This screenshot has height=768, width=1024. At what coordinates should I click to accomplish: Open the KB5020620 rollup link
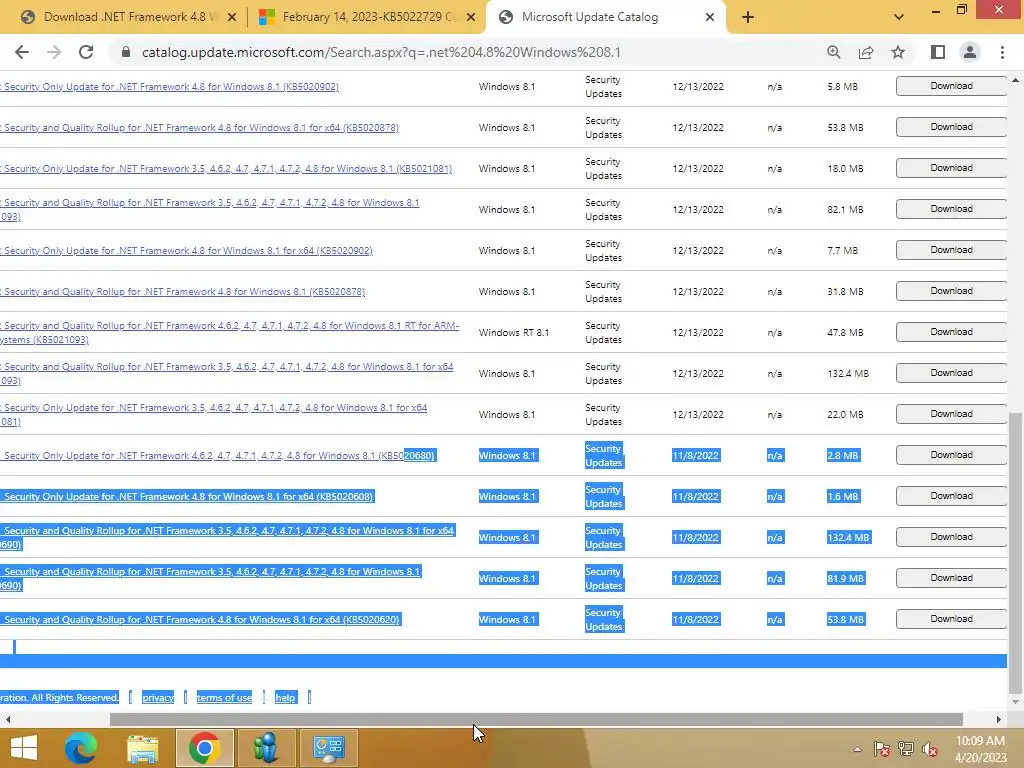pos(200,620)
